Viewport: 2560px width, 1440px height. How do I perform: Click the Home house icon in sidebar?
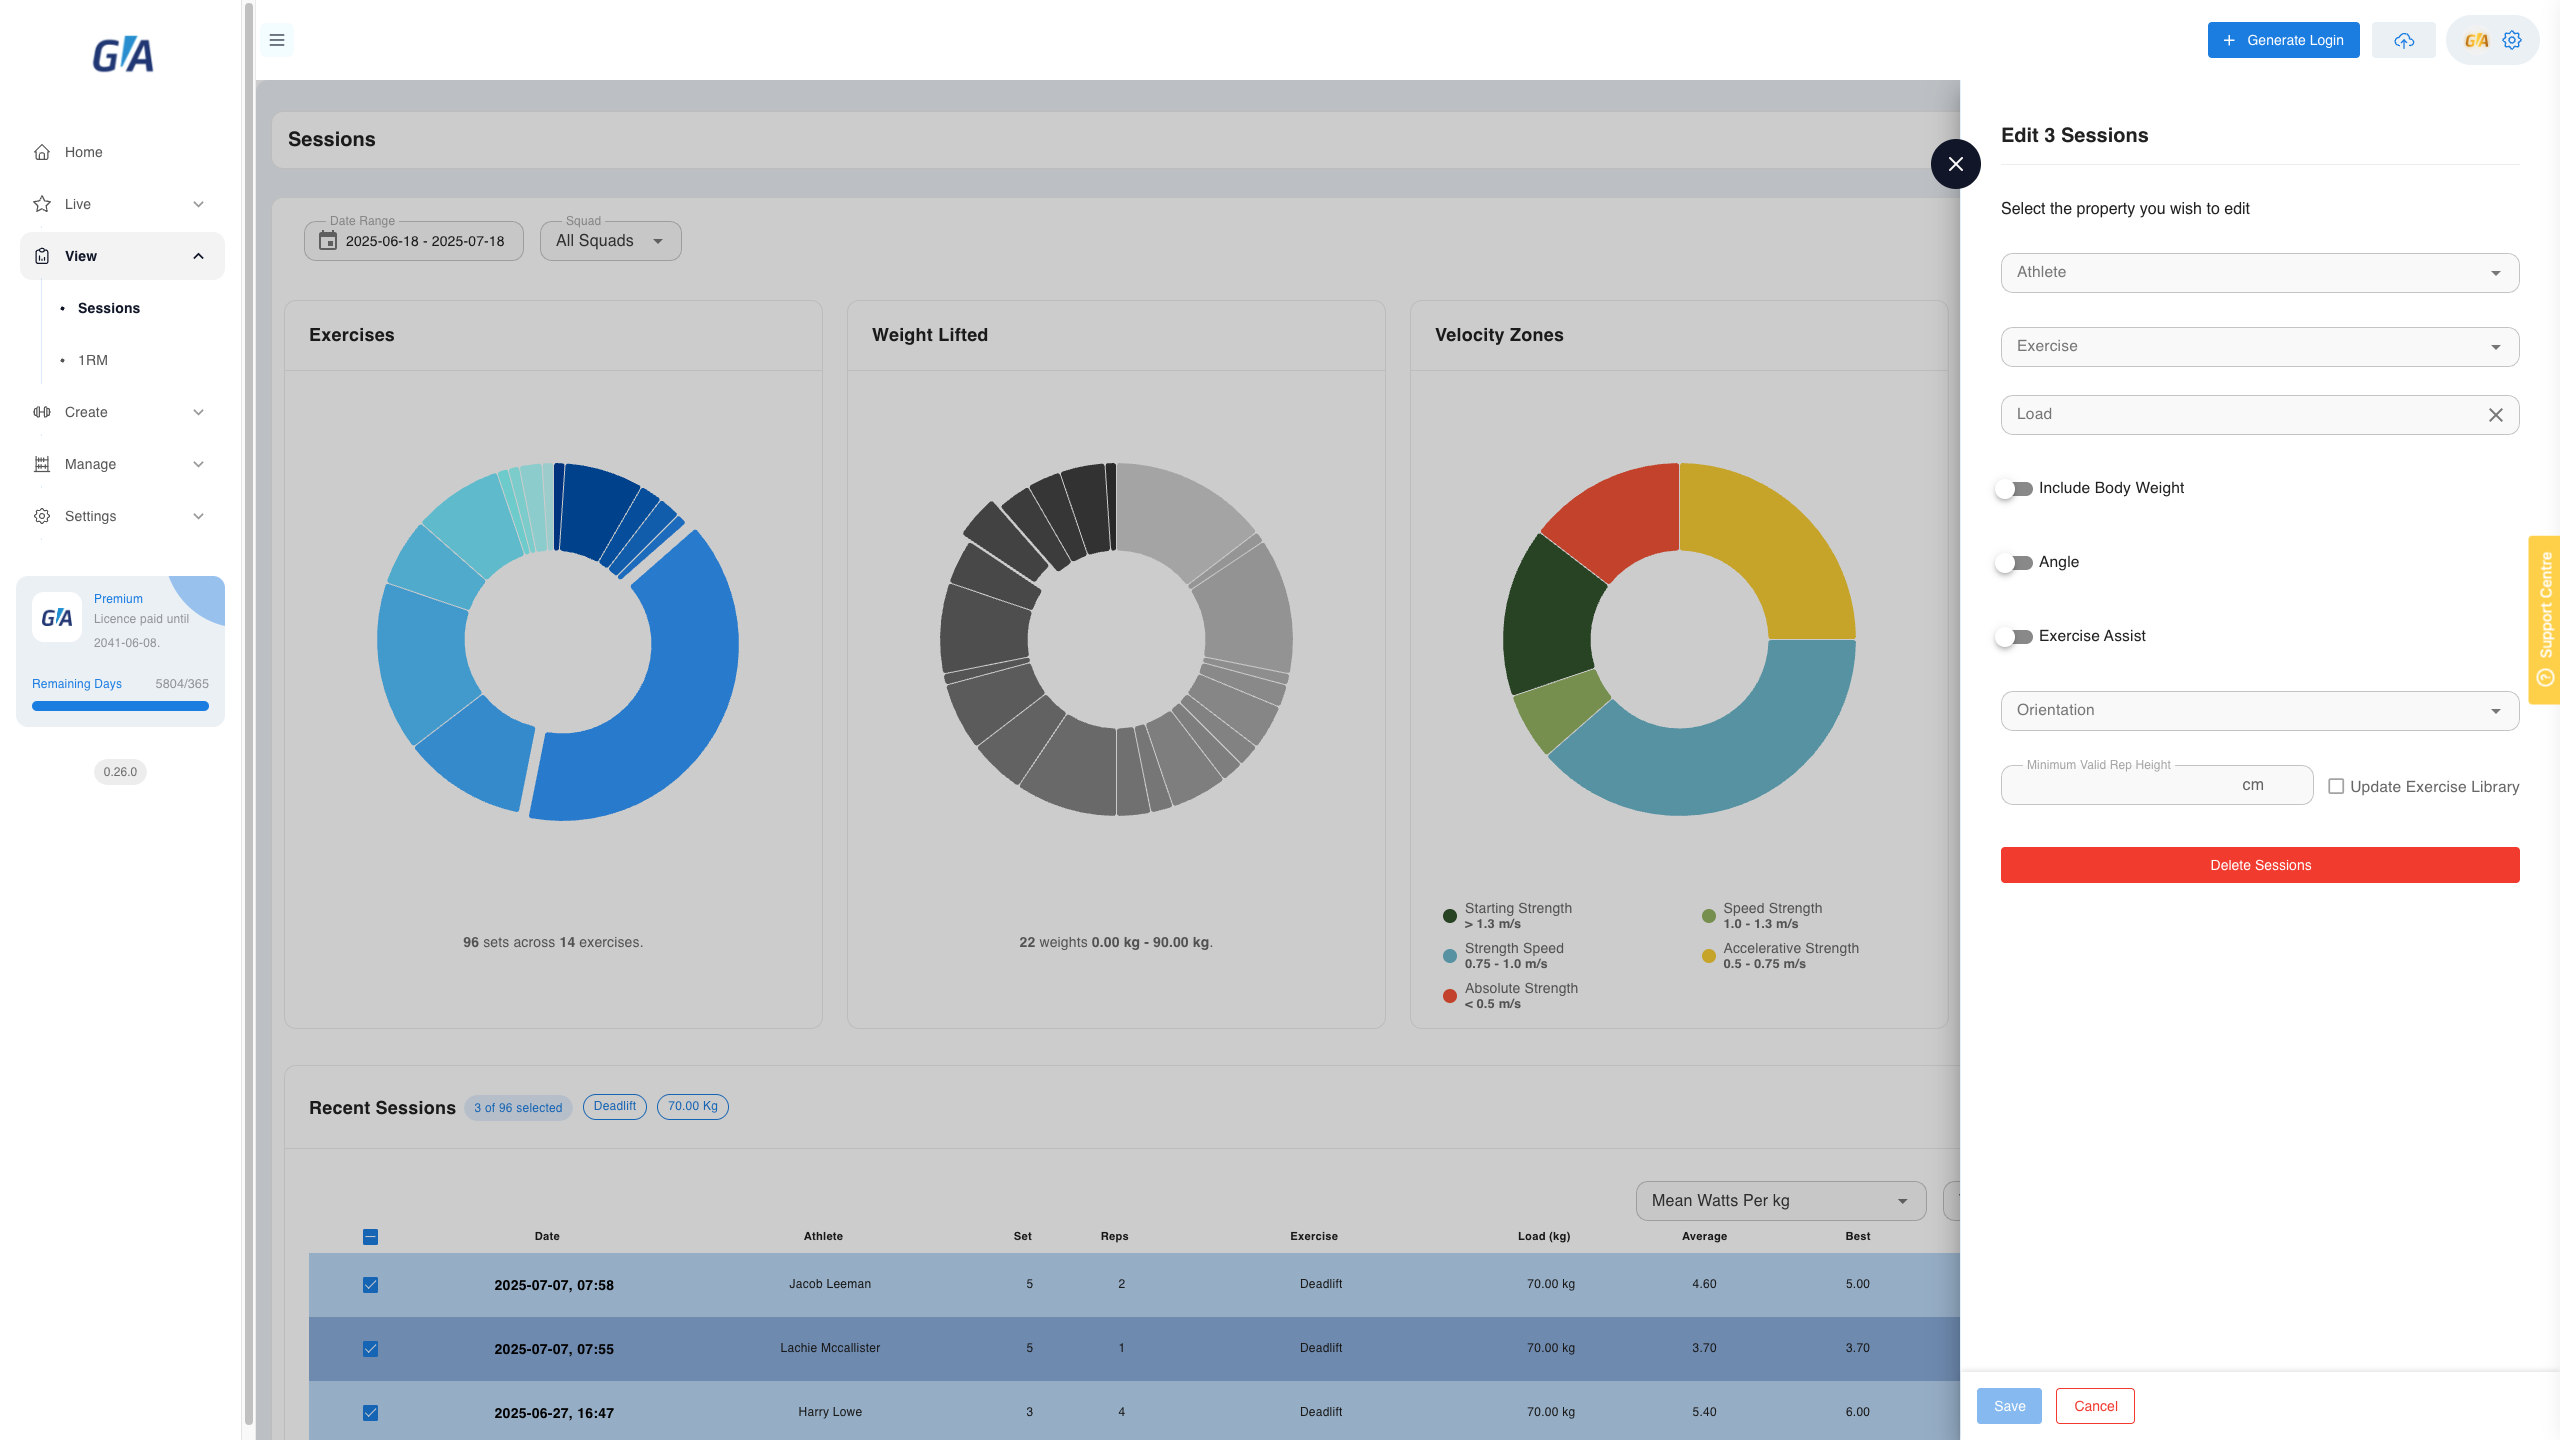42,152
